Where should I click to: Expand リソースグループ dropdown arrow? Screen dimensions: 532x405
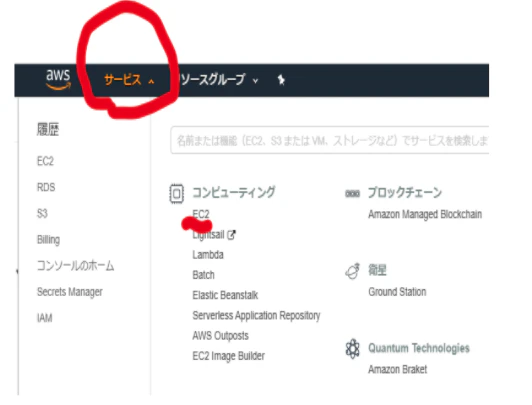(255, 81)
